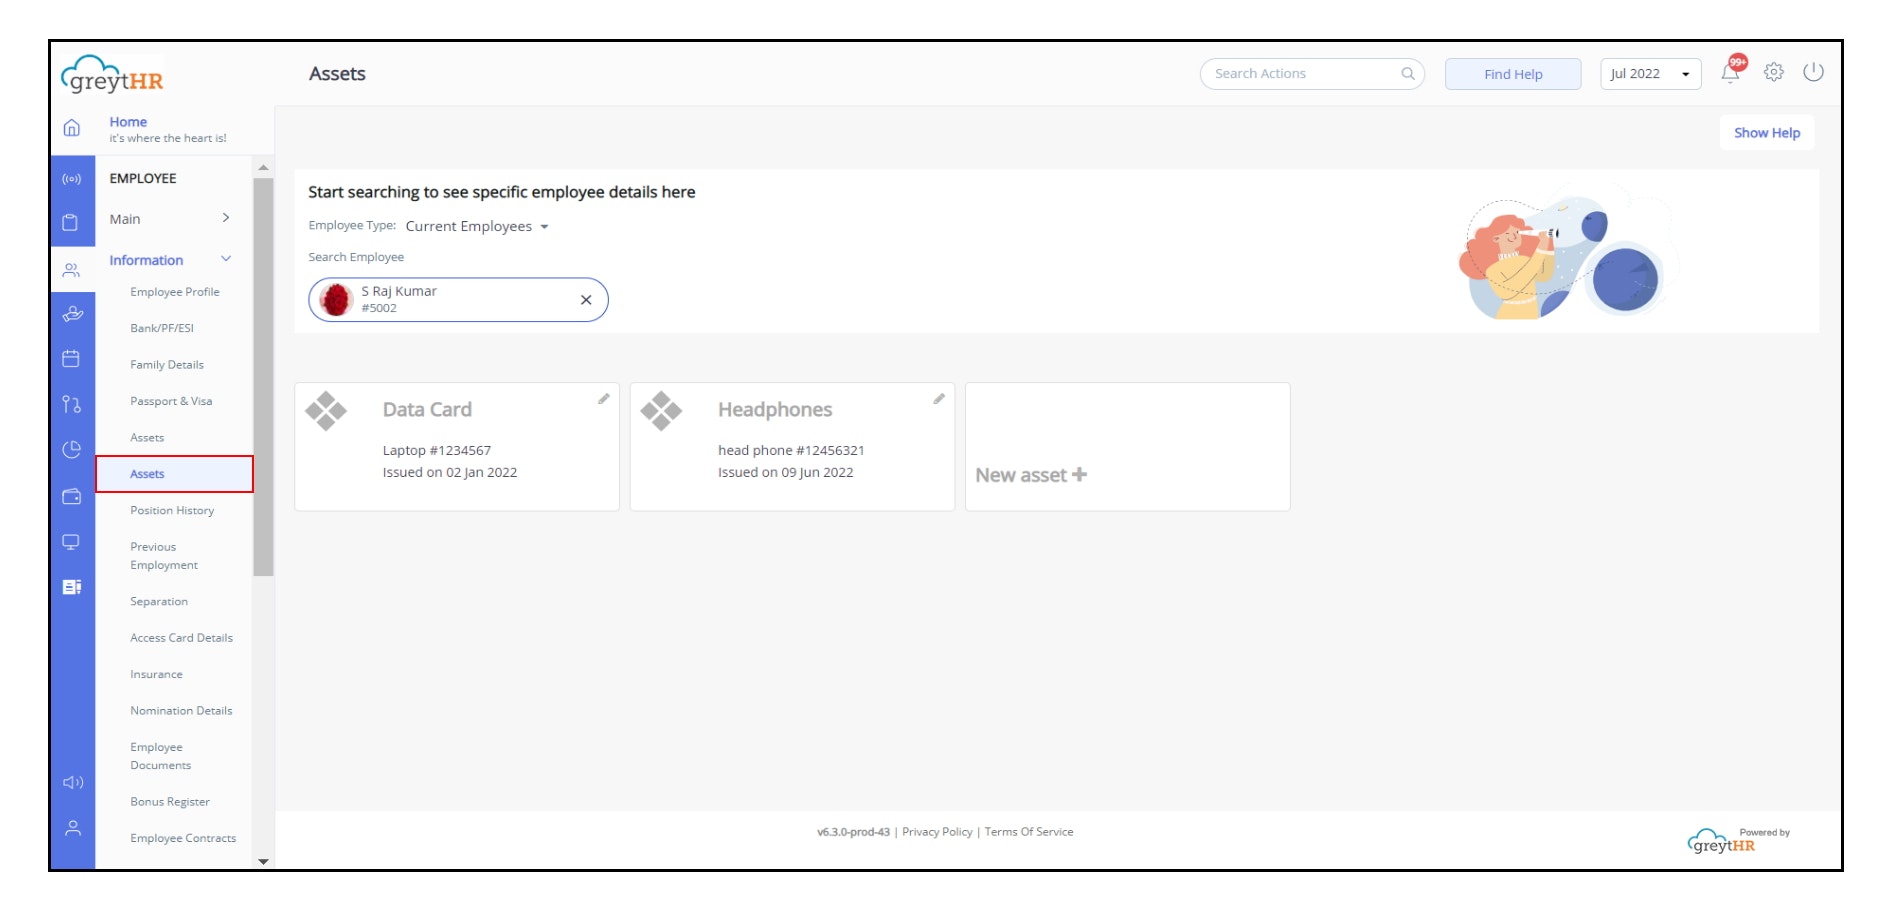The height and width of the screenshot is (915, 1896).
Task: Open the Current Employees type dropdown
Action: (477, 227)
